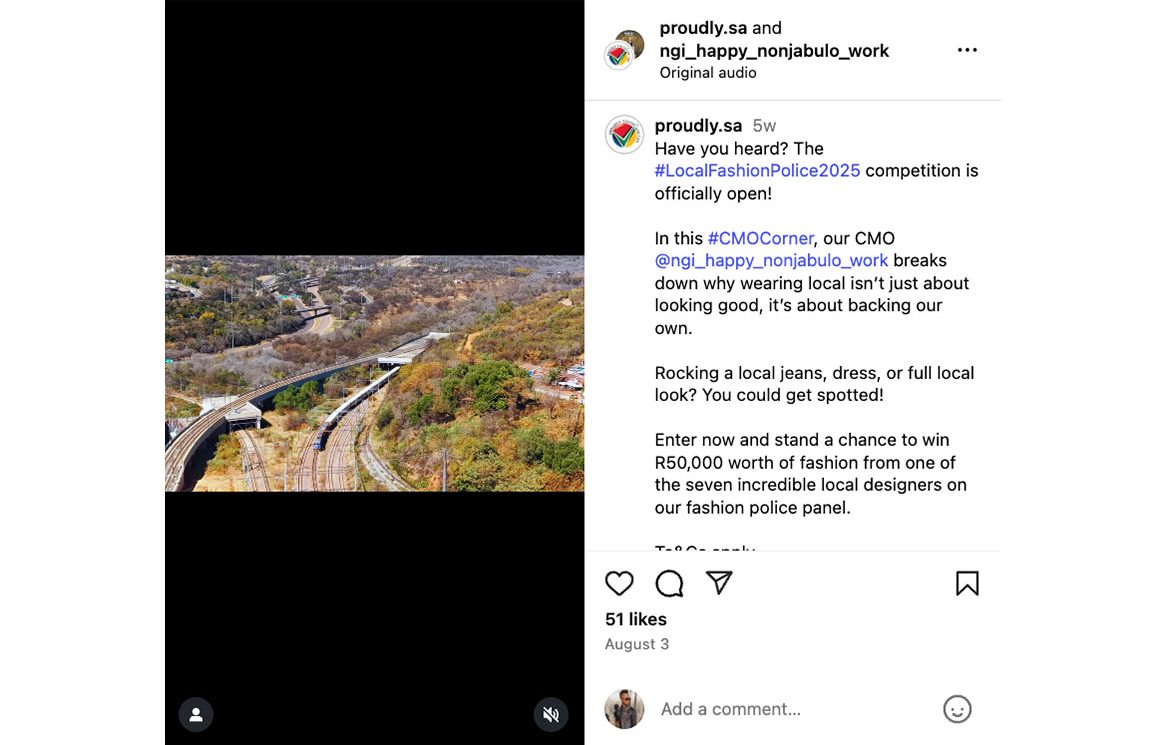
Task: Click the proudly.sa header profile picture
Action: [619, 56]
